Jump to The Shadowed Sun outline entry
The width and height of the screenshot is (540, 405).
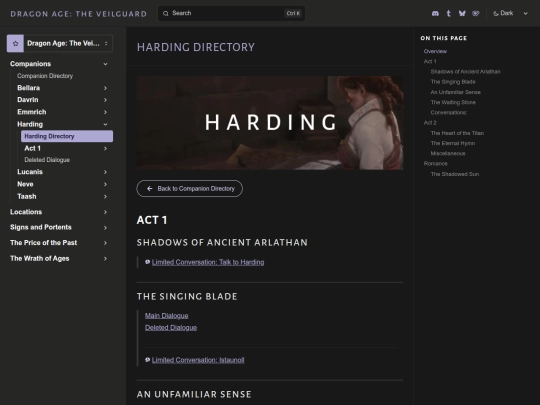[455, 174]
